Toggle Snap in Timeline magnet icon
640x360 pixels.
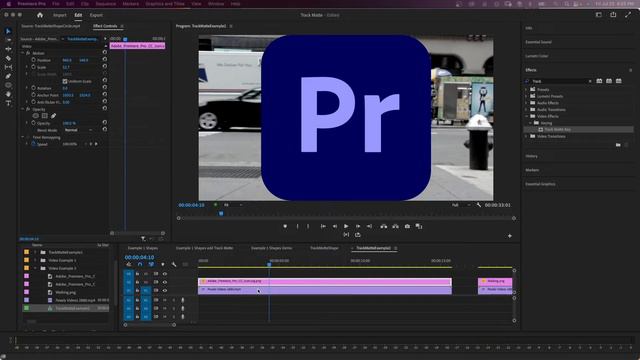(x=140, y=264)
